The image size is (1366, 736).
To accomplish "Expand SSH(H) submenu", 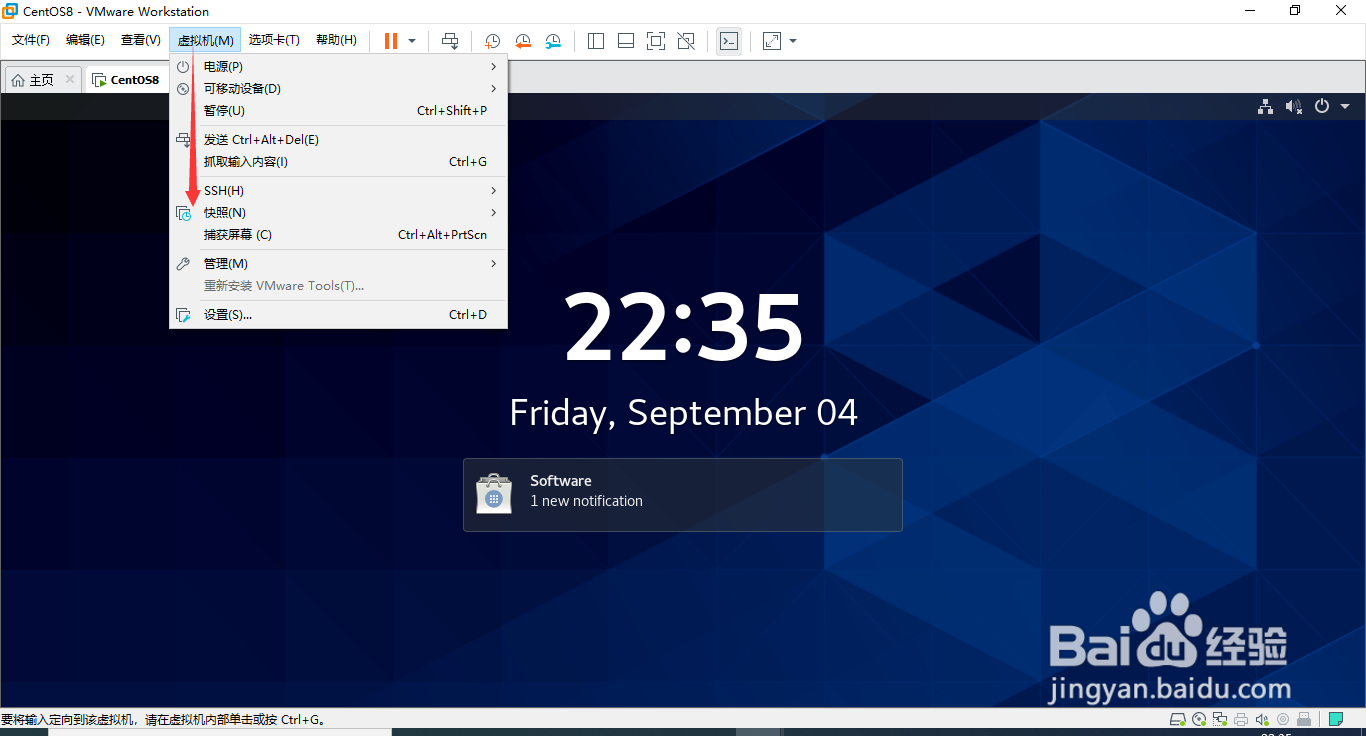I will 339,190.
